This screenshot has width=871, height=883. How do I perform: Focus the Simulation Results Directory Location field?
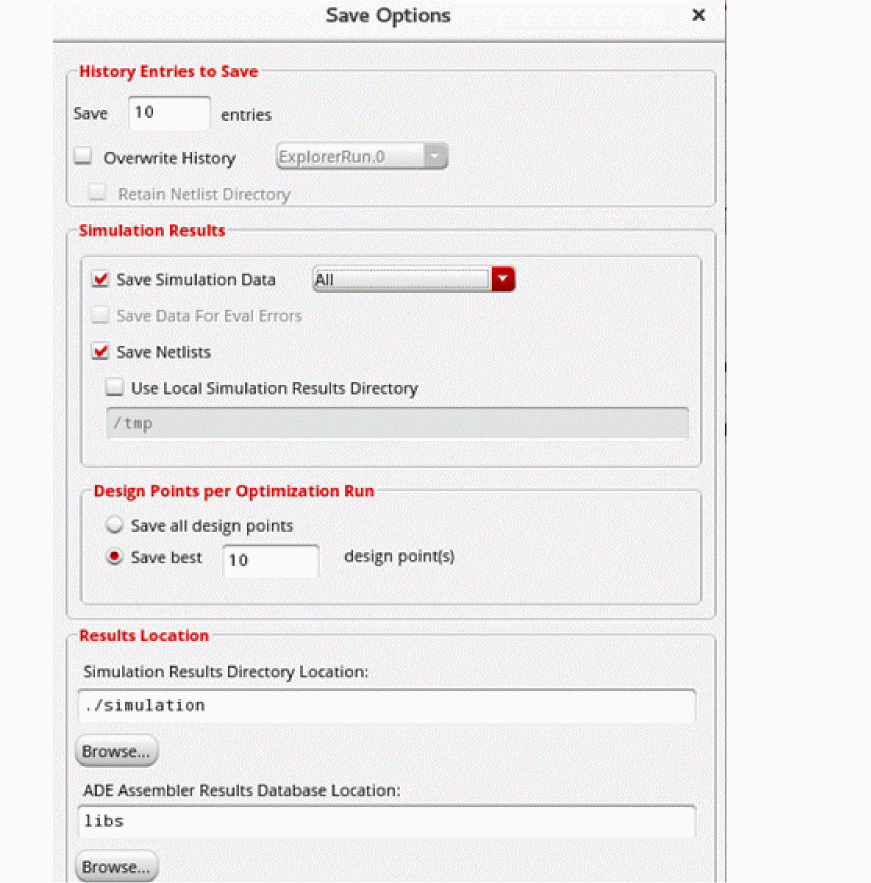tap(386, 705)
